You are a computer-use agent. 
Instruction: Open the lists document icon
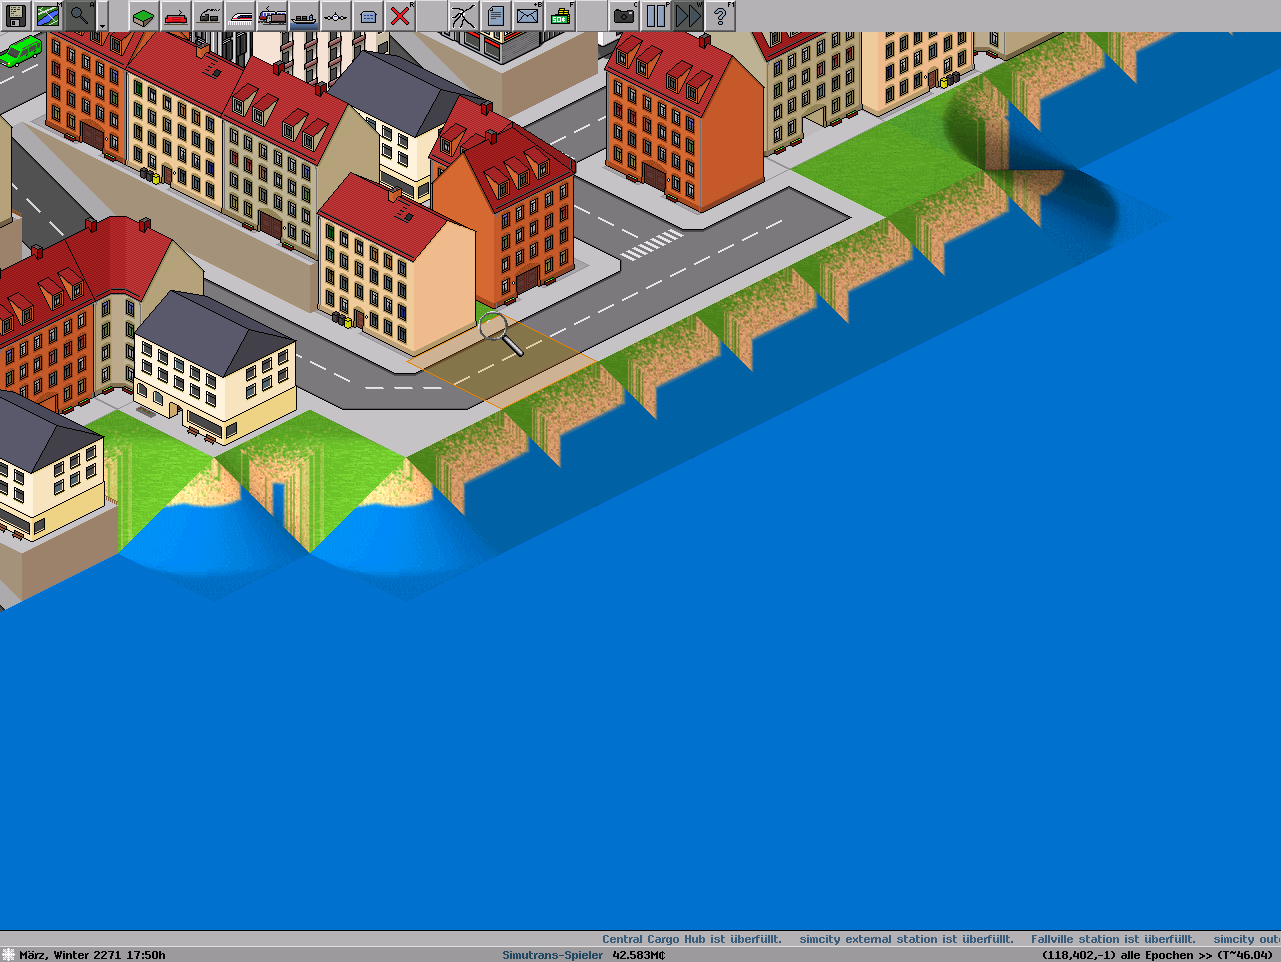496,16
